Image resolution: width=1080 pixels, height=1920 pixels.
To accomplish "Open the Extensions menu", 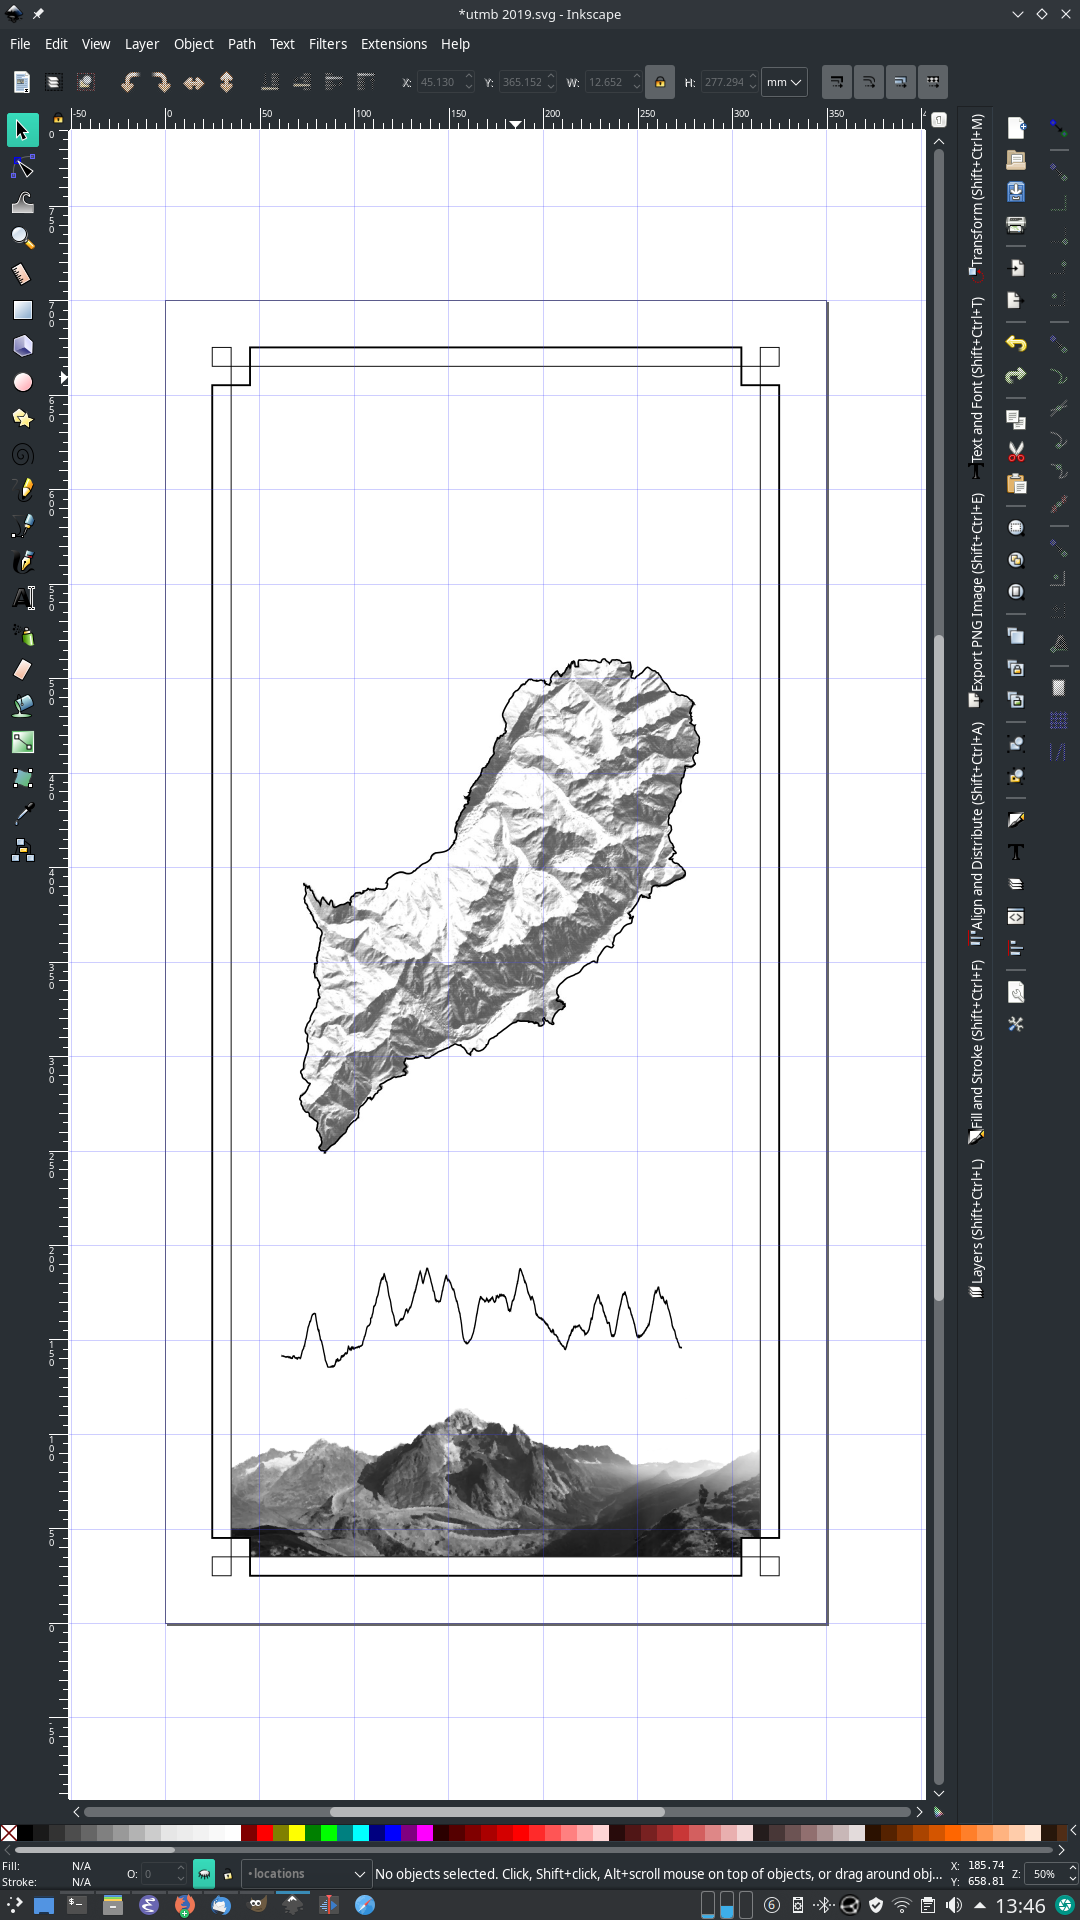I will pyautogui.click(x=394, y=44).
